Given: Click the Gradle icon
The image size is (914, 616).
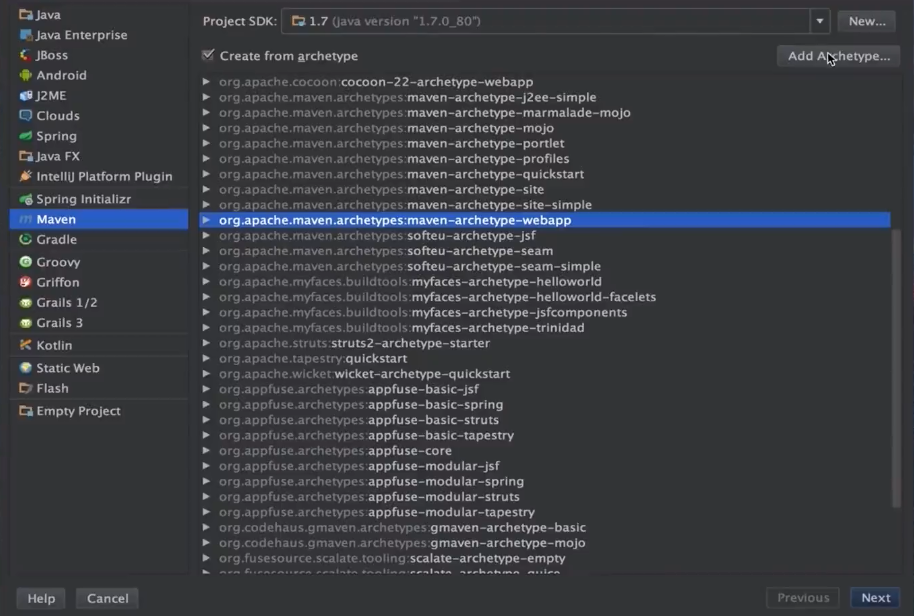Looking at the screenshot, I should pyautogui.click(x=26, y=240).
